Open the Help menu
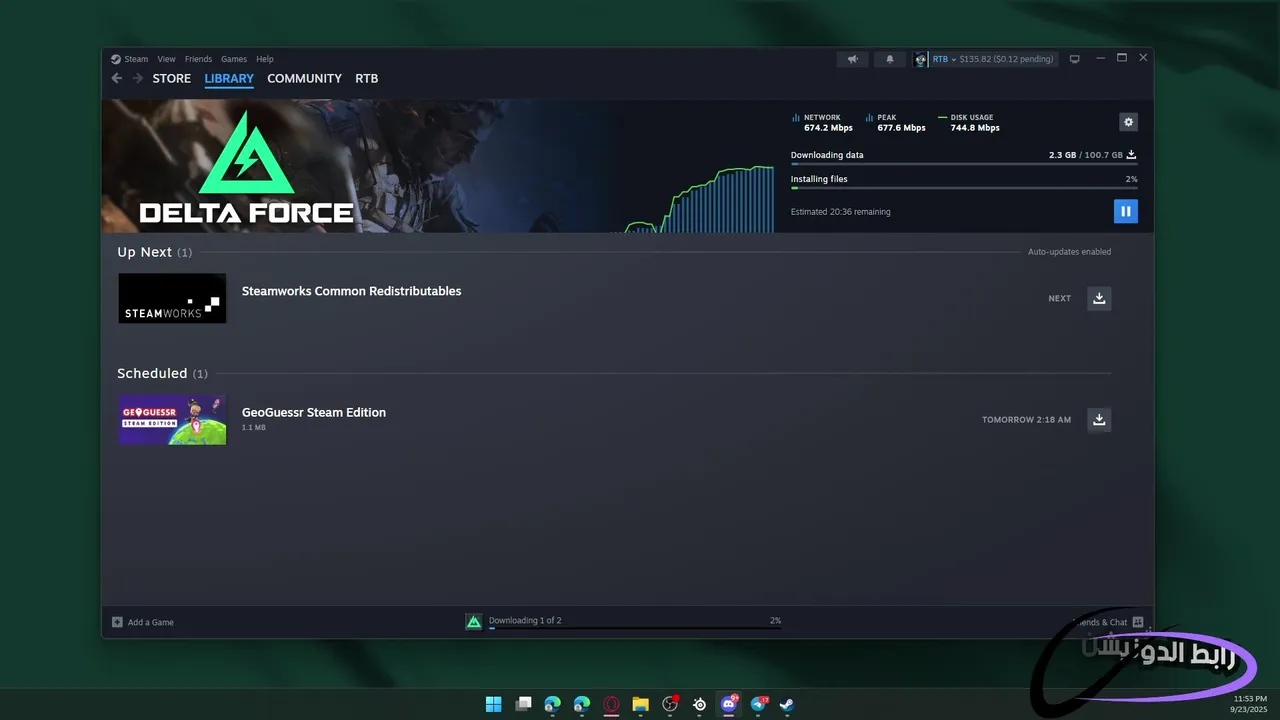 [x=264, y=59]
